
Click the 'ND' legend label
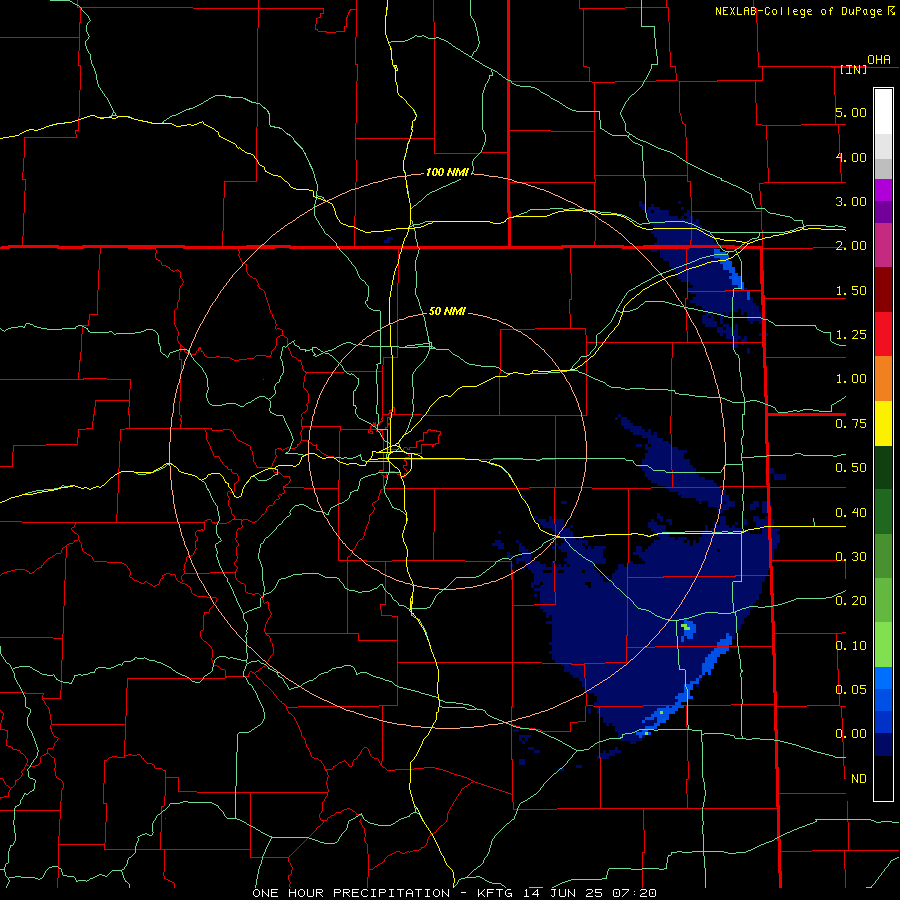[859, 779]
